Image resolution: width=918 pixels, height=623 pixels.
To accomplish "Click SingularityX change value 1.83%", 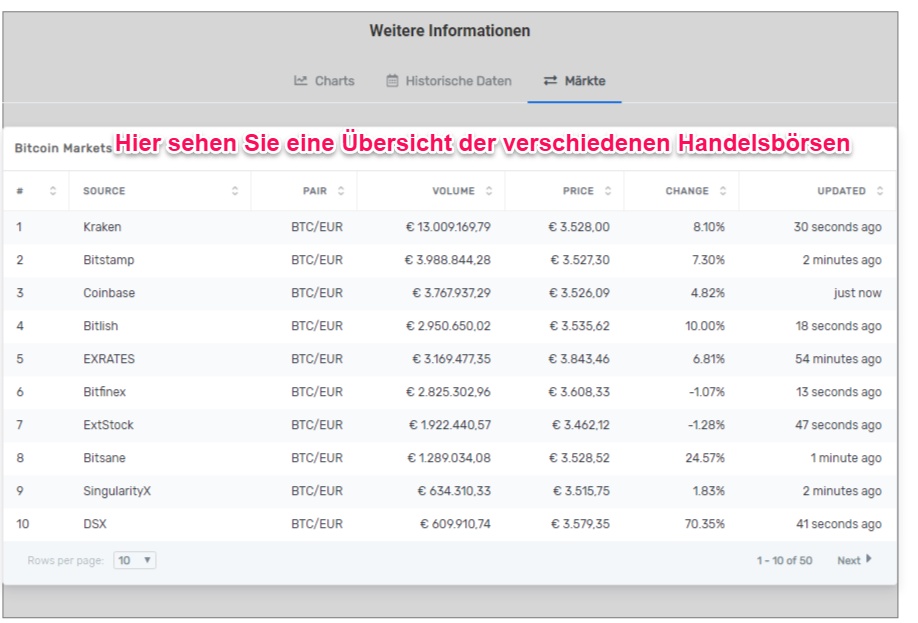I will tap(708, 491).
